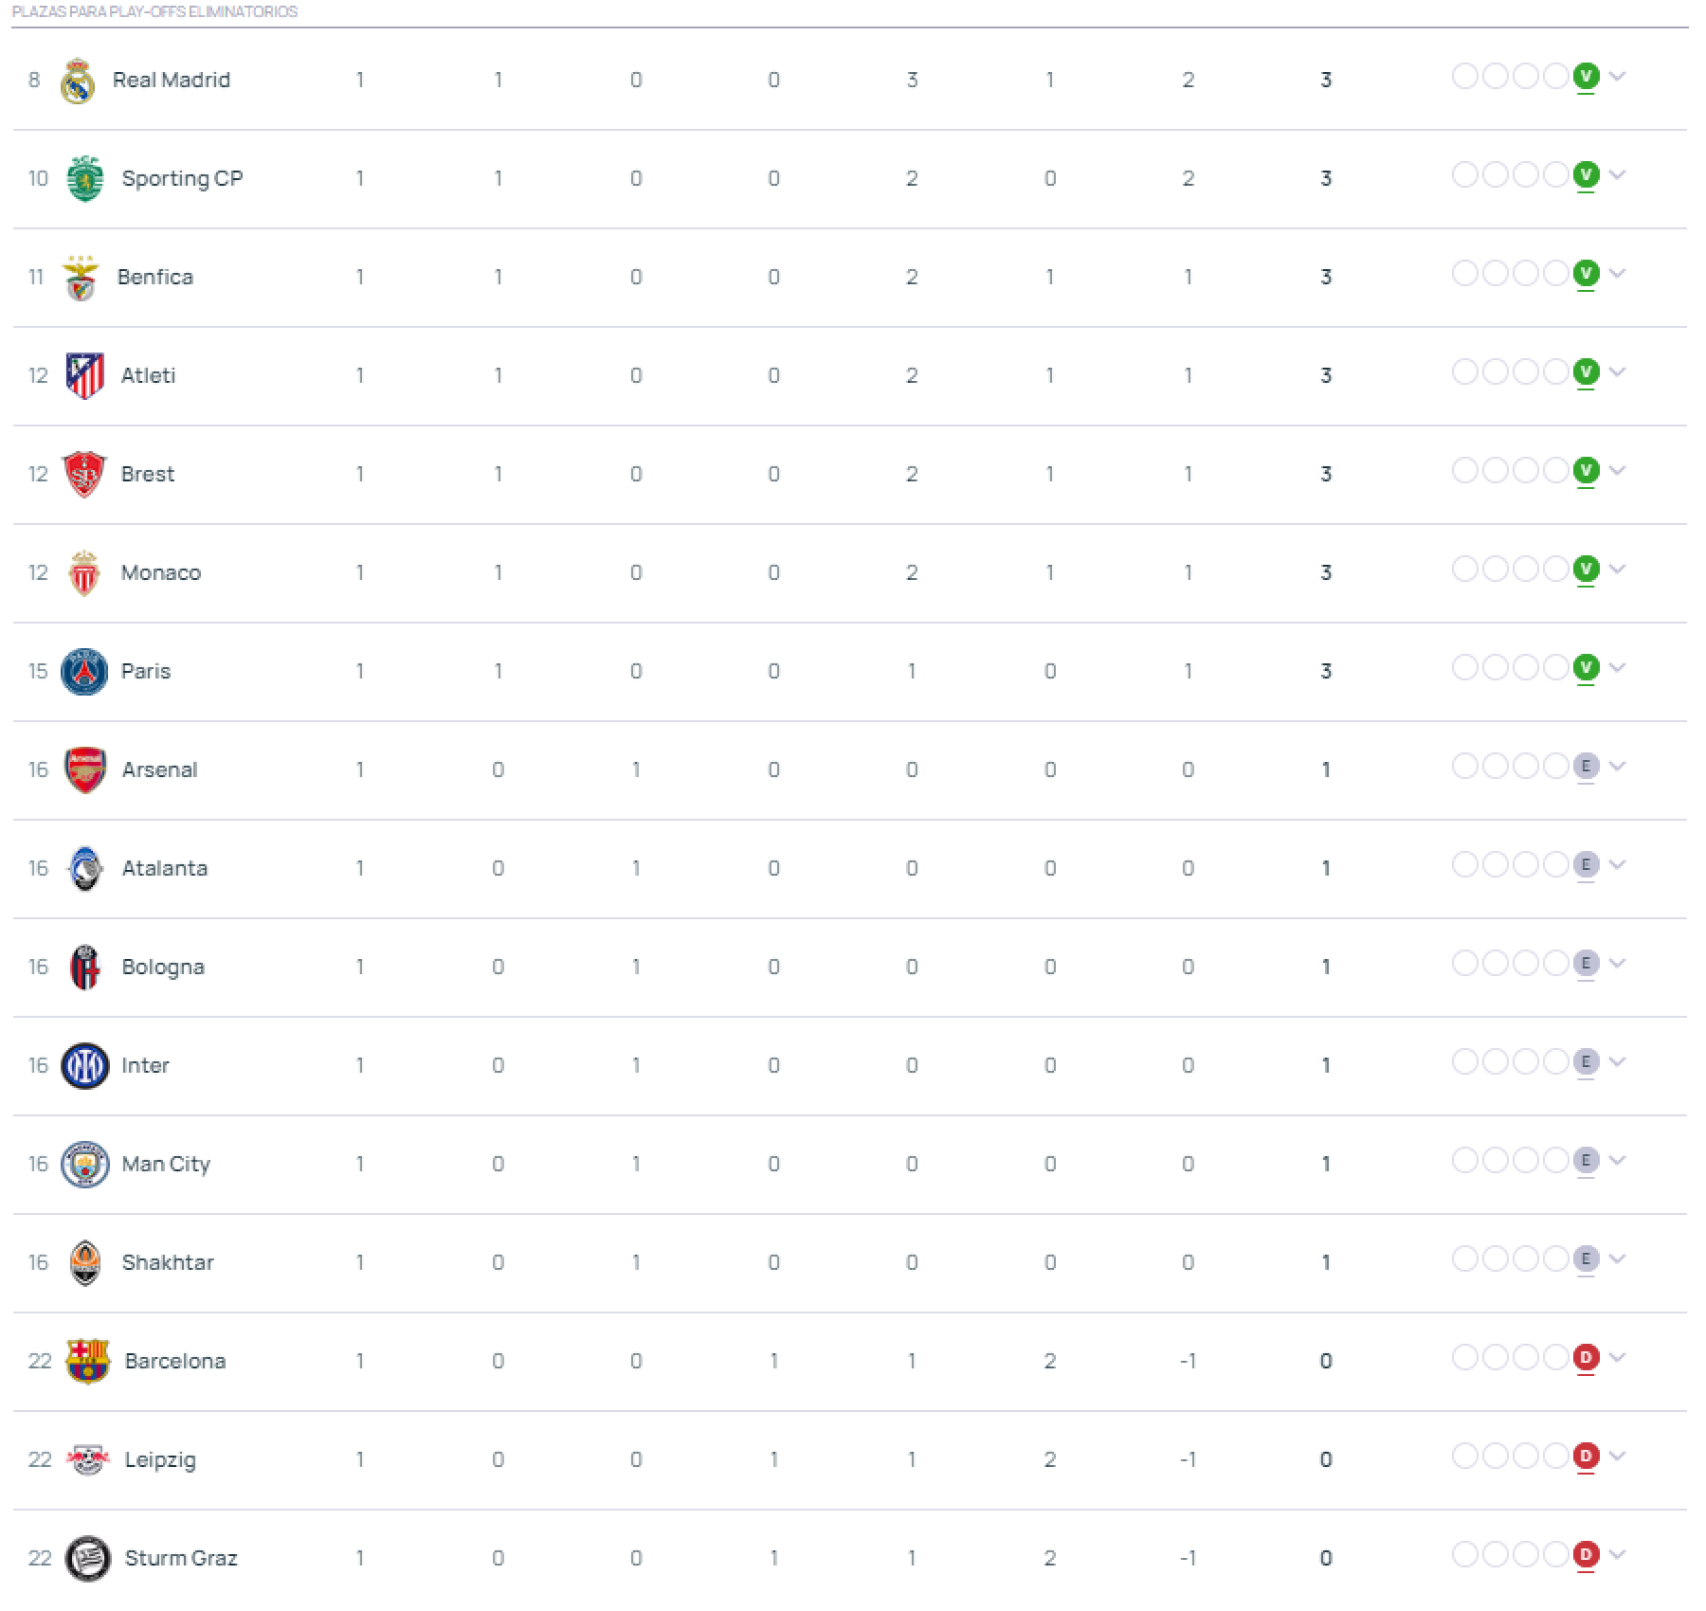Screen dimensions: 1706x1611
Task: Click the Paris club crest
Action: click(85, 672)
